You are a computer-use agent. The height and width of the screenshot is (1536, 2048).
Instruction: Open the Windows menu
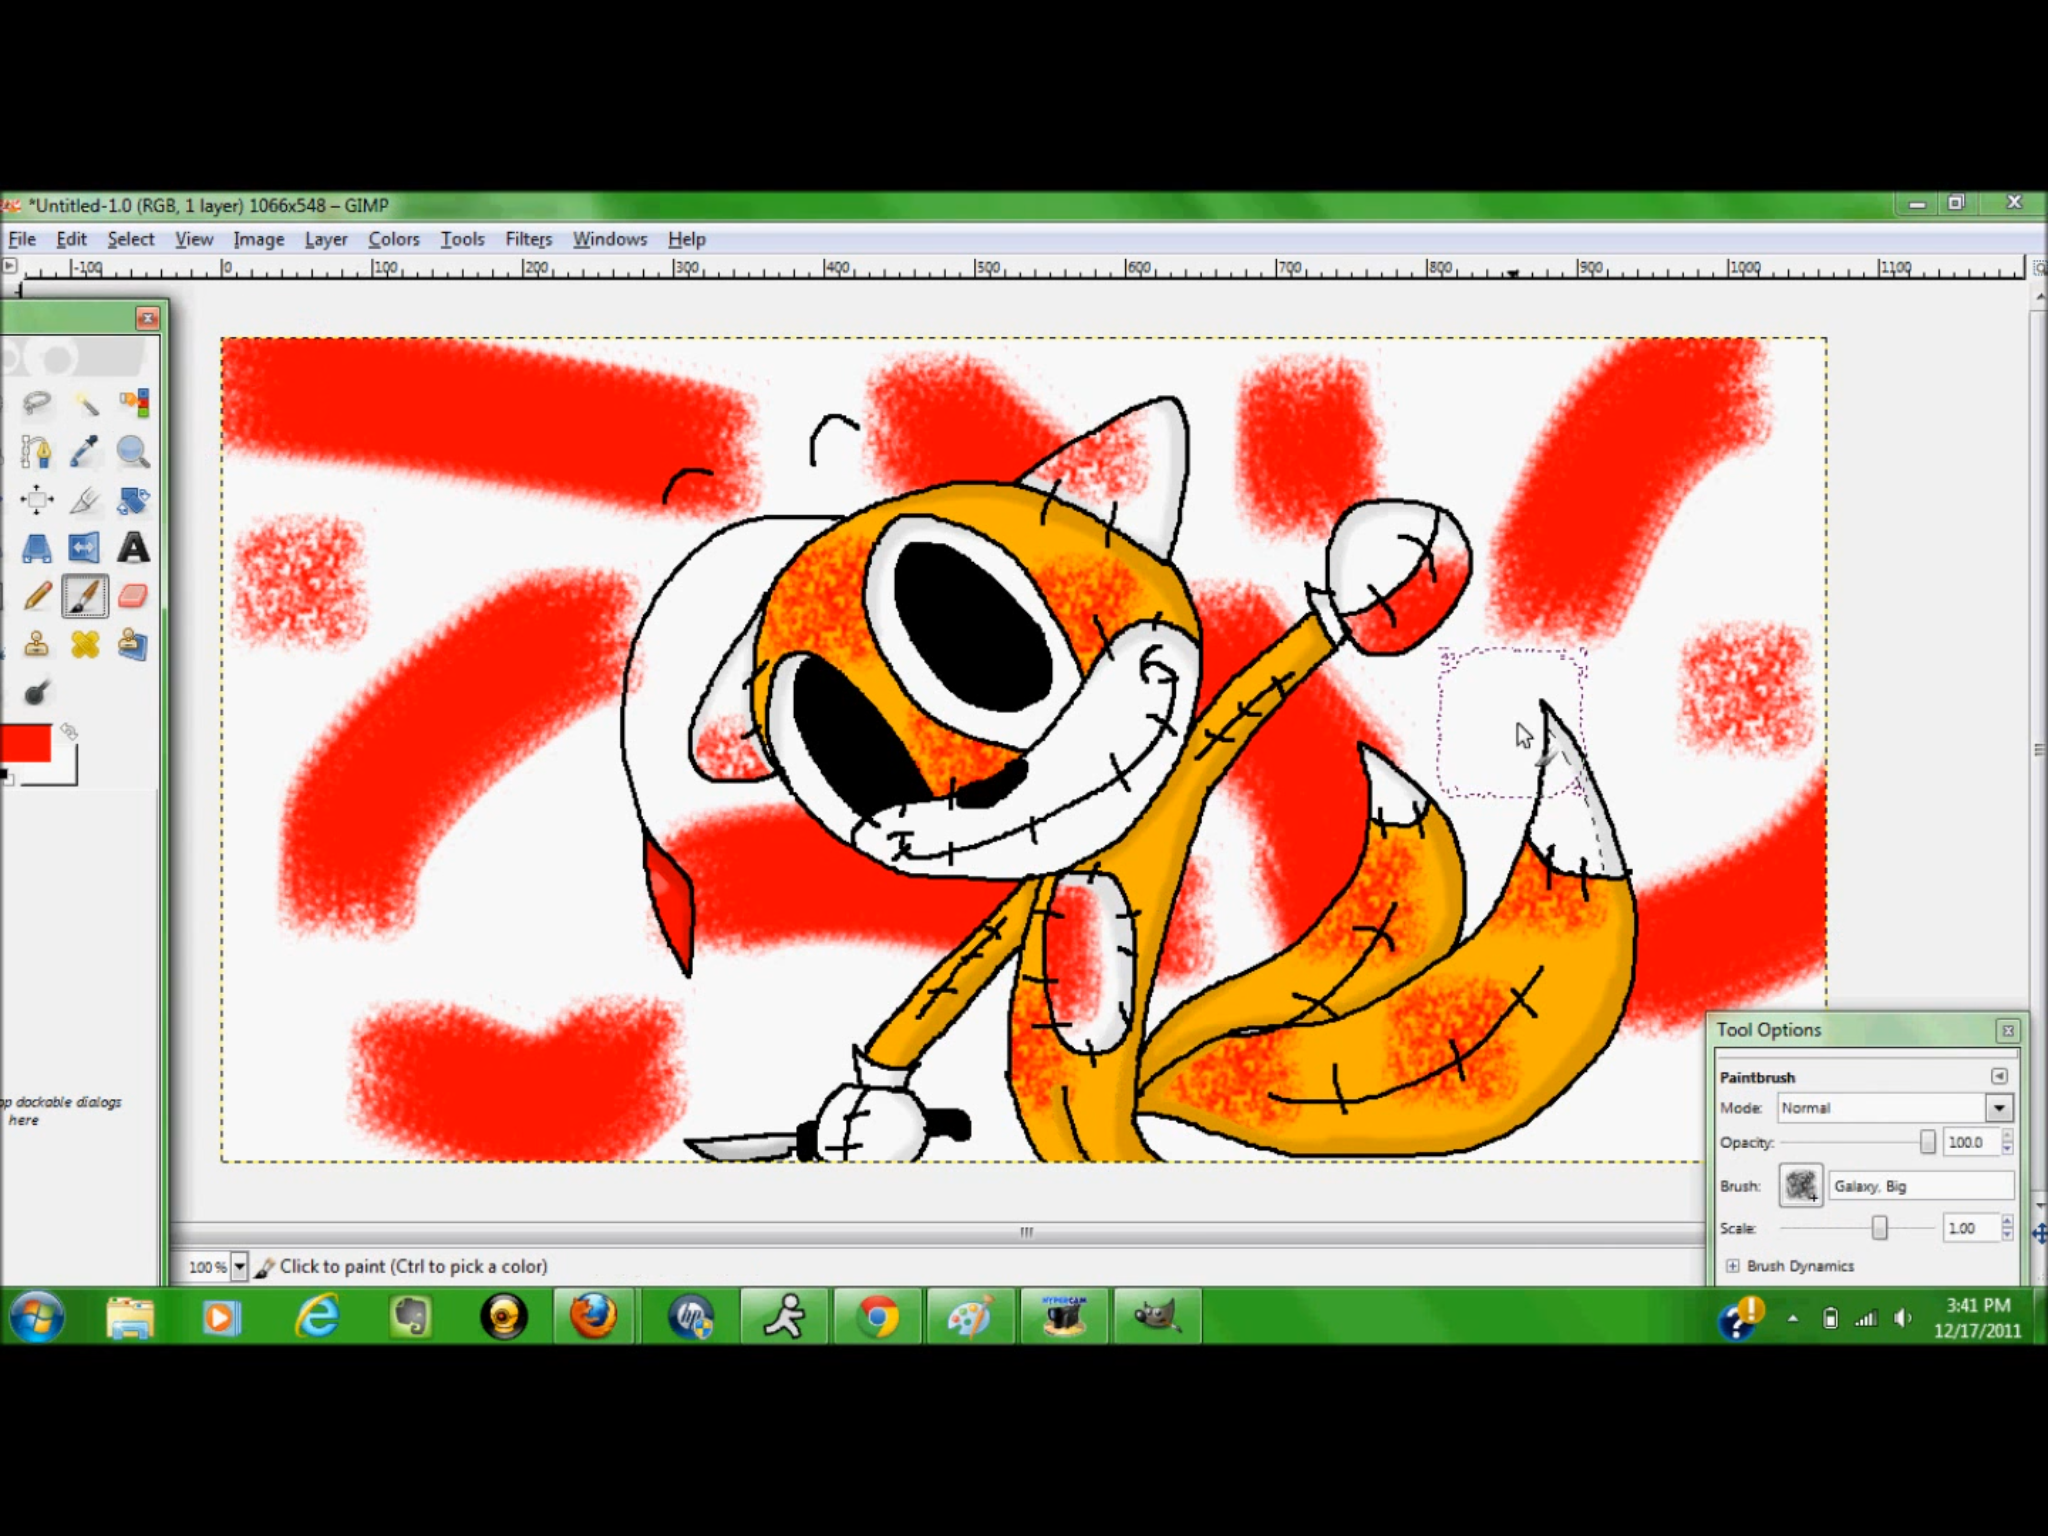[x=610, y=239]
